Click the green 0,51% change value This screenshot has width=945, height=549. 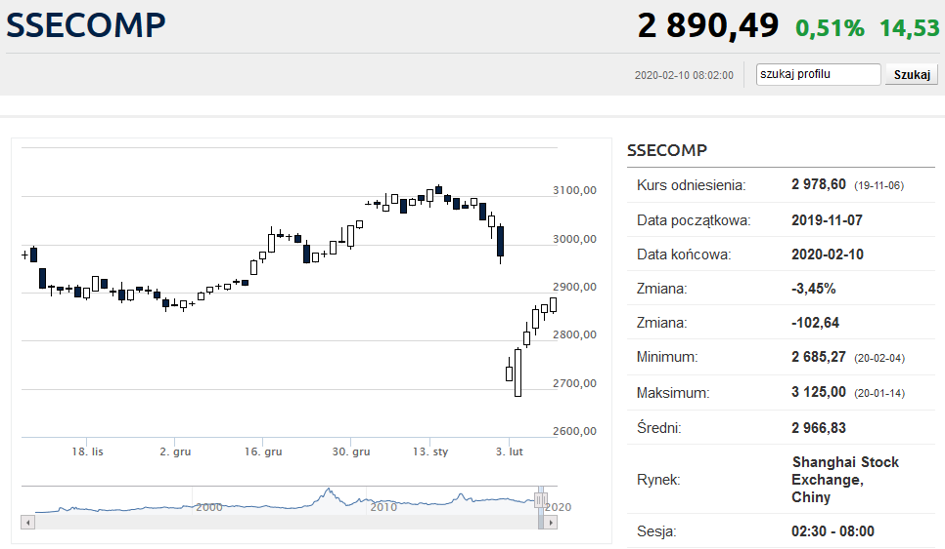[830, 28]
